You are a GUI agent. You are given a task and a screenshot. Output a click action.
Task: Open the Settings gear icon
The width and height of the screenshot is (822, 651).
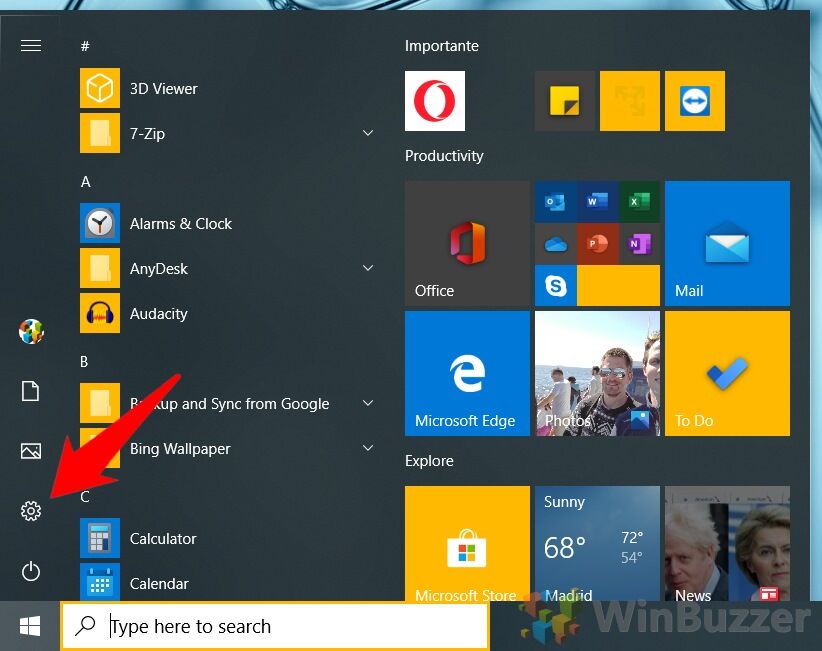[31, 511]
